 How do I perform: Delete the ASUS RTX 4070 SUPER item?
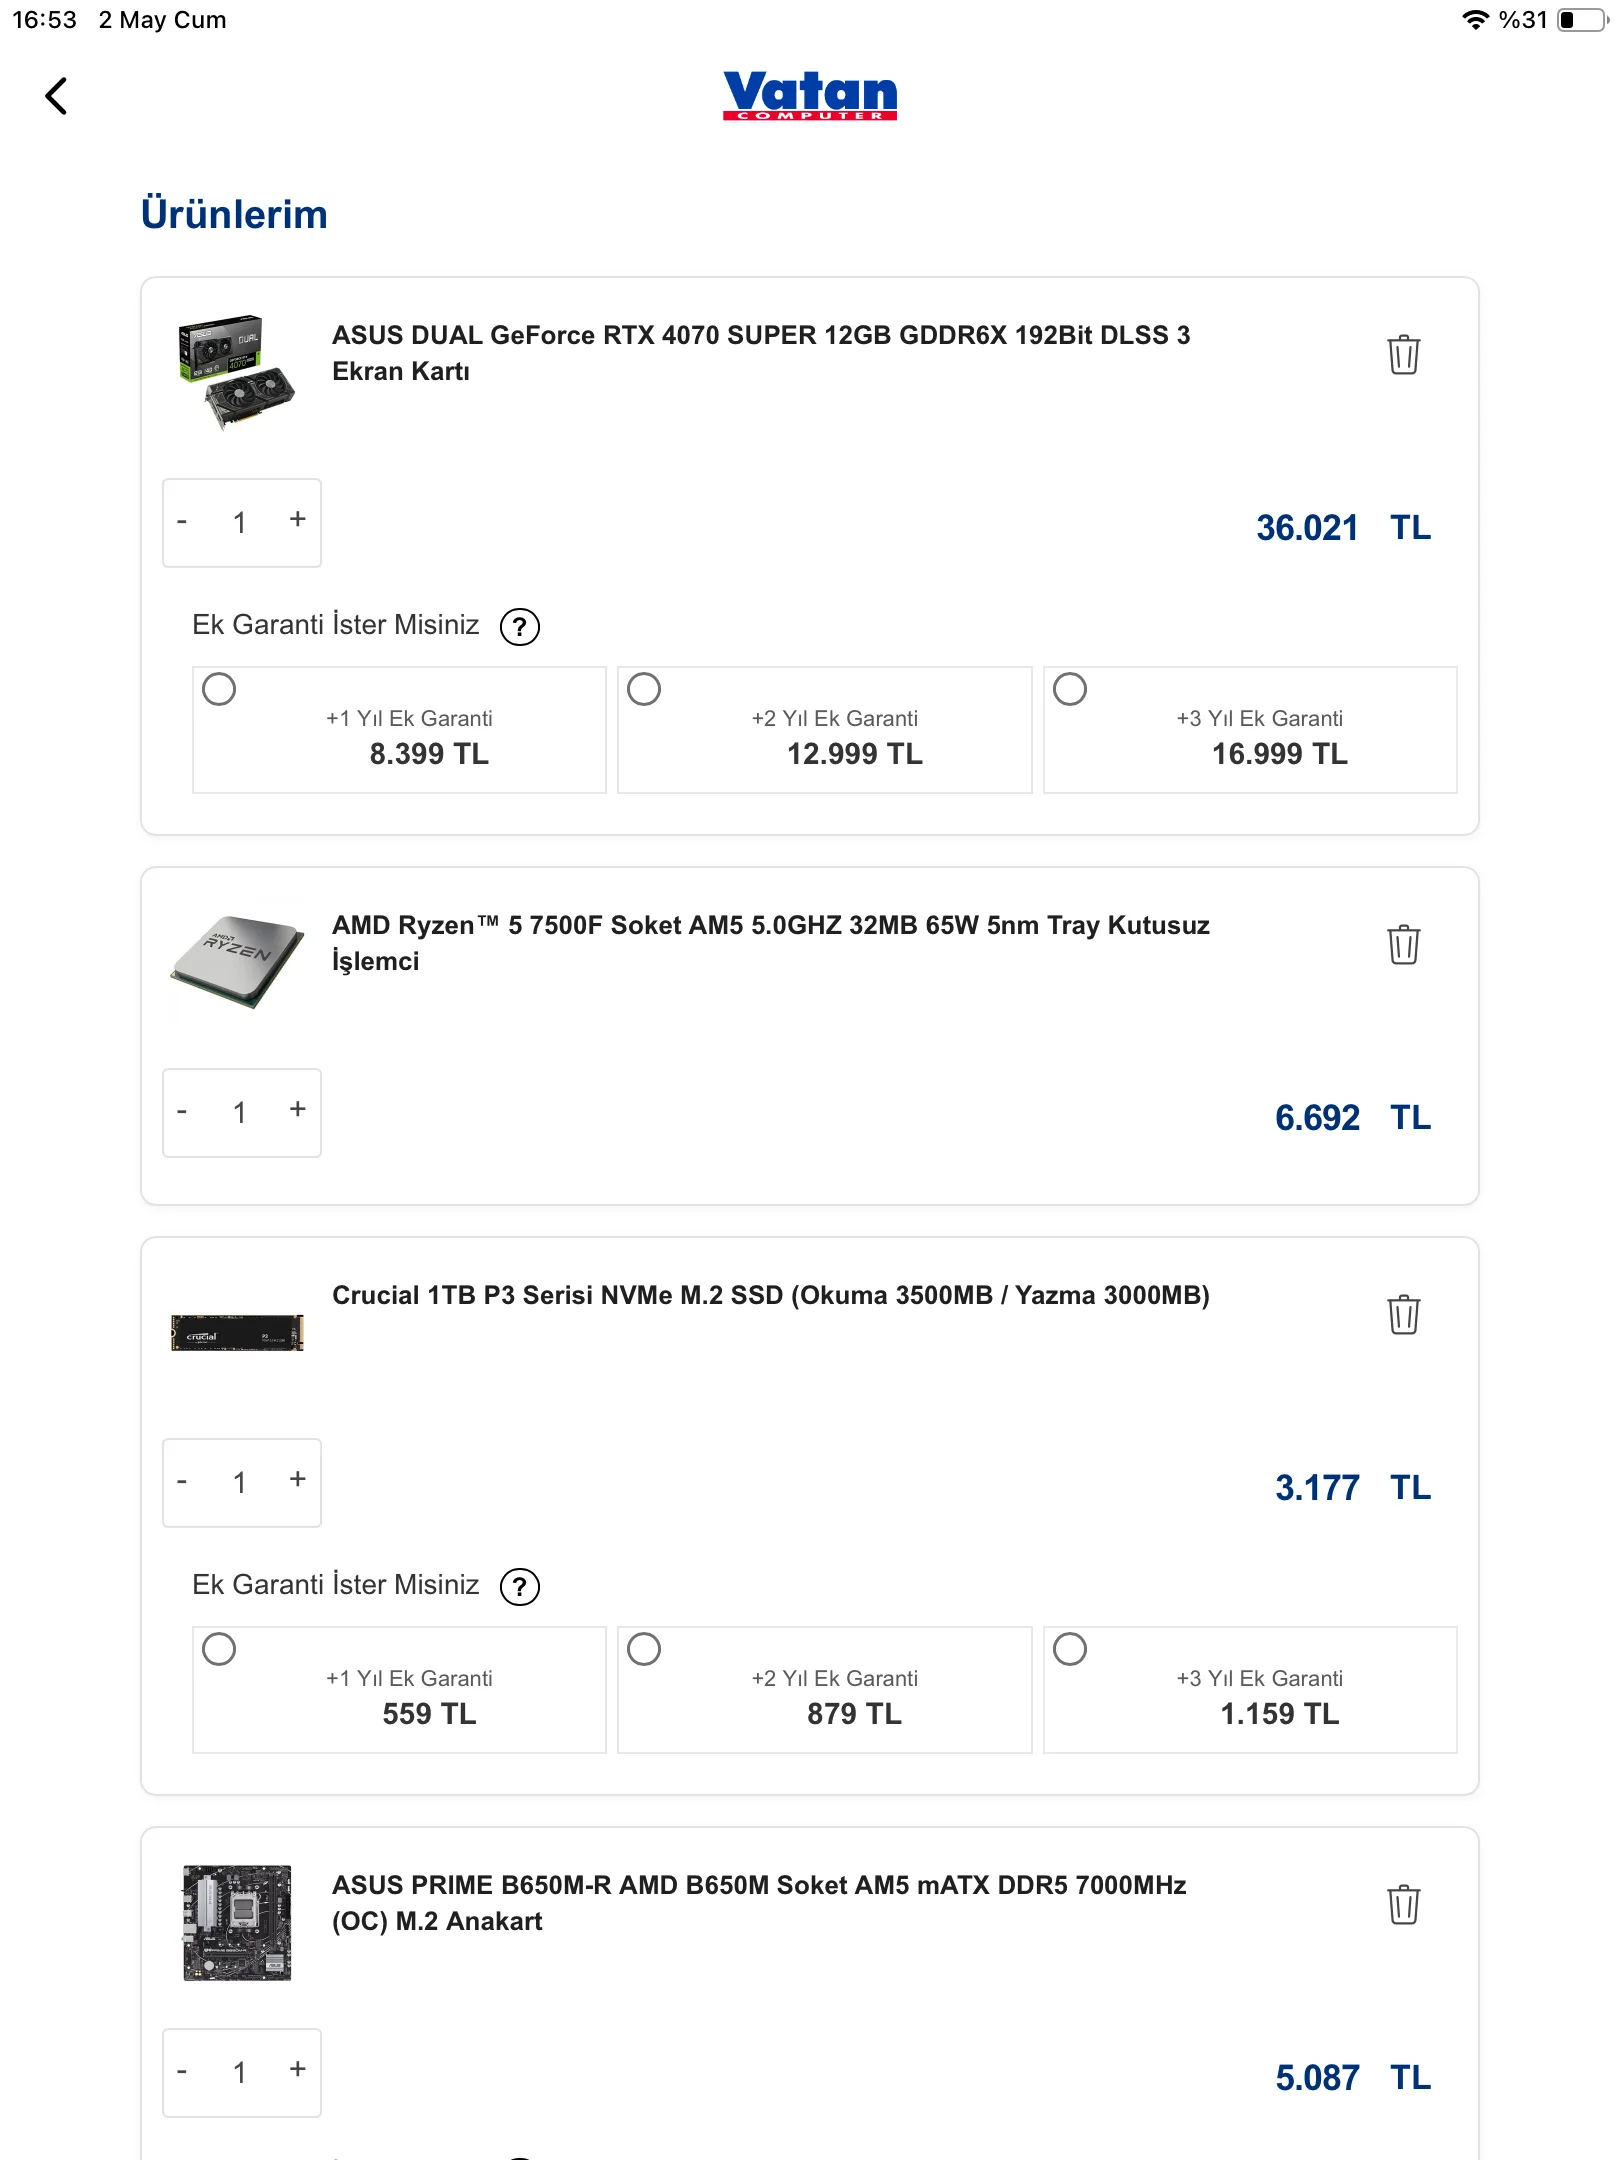(1403, 355)
